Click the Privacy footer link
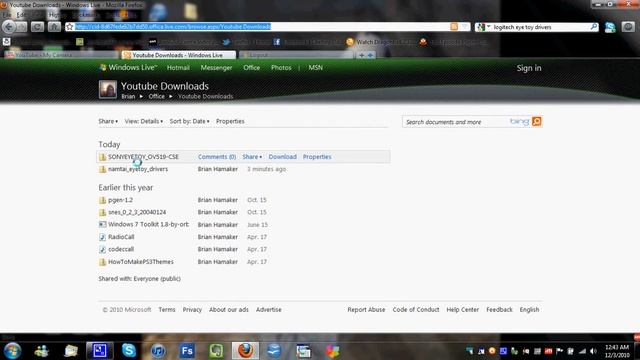This screenshot has height=360, width=640. click(x=192, y=310)
